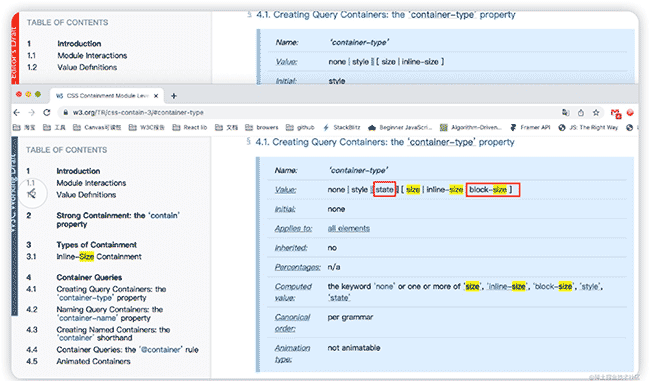Go to Types of Containment section

click(x=97, y=245)
